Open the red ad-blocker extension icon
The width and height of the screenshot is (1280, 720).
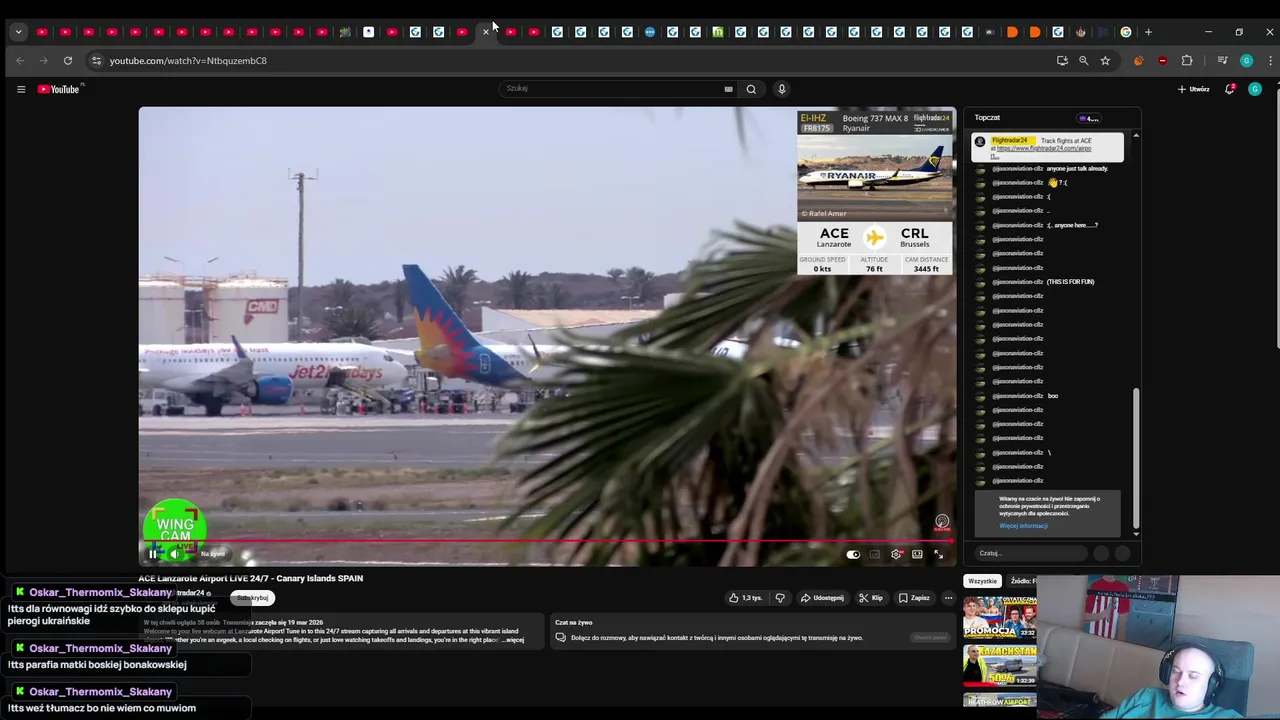point(1162,61)
